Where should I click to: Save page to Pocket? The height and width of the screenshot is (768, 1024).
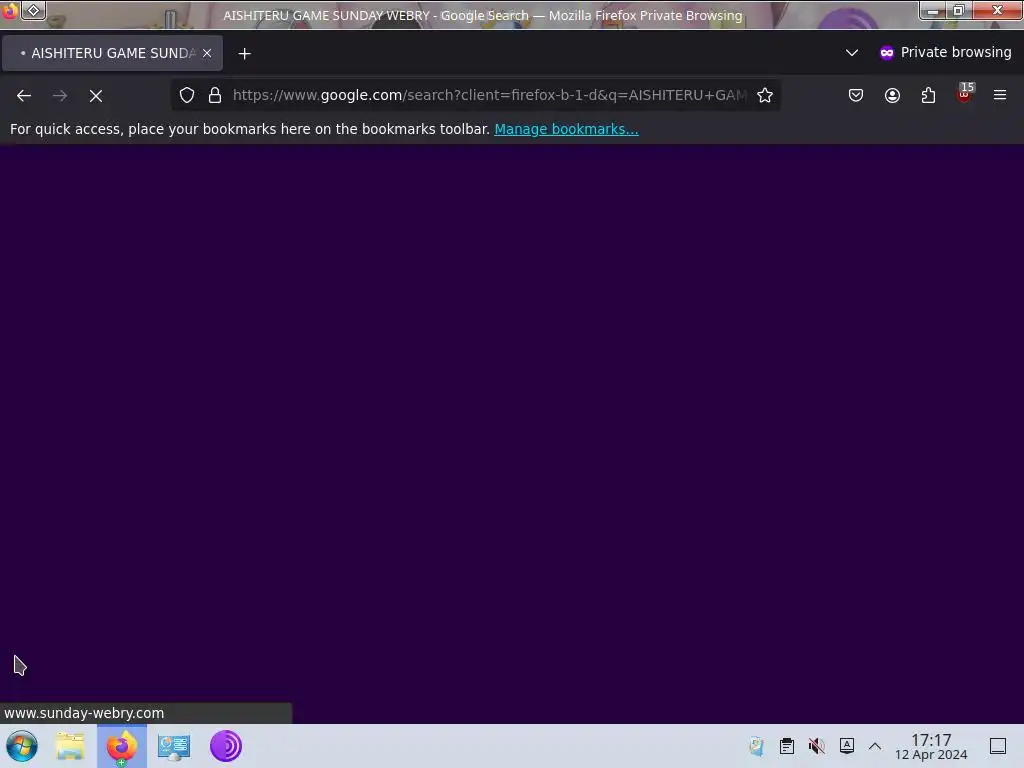(x=856, y=95)
